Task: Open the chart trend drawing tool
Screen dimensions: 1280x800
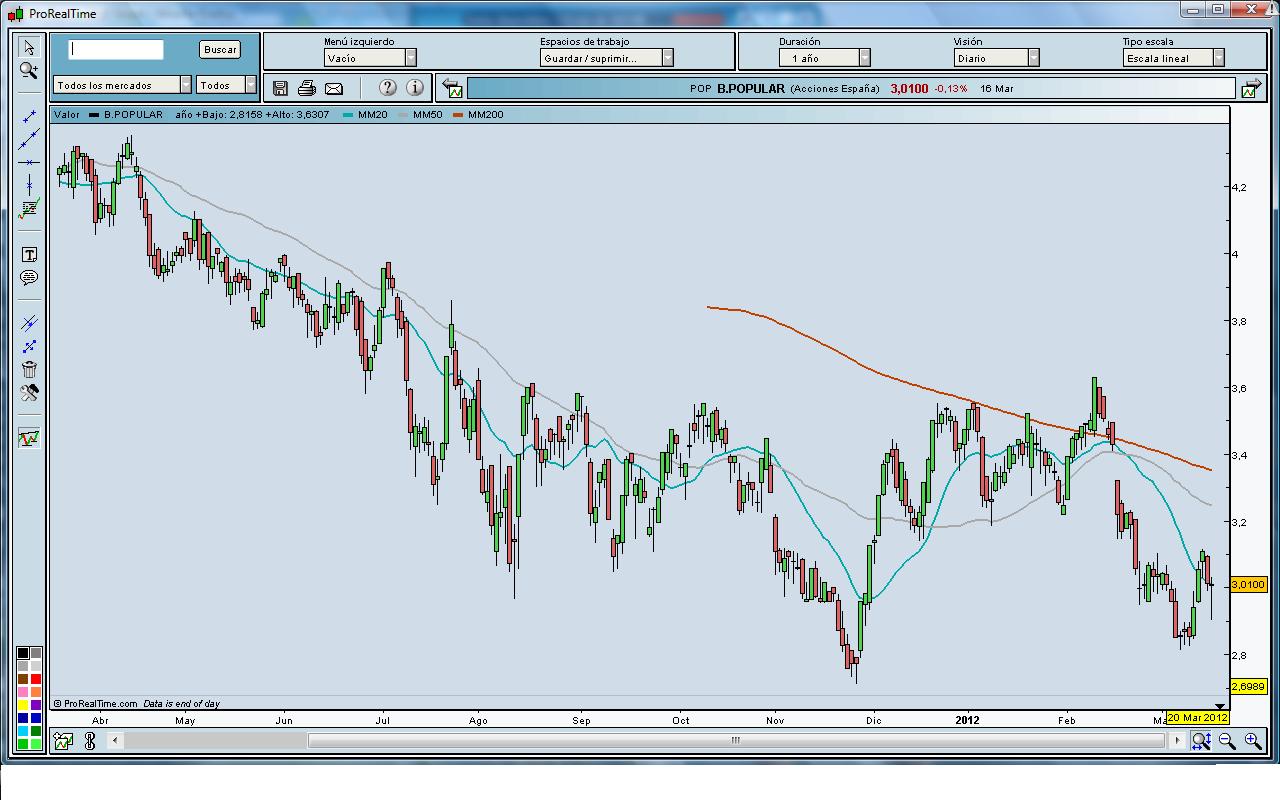Action: click(x=29, y=208)
